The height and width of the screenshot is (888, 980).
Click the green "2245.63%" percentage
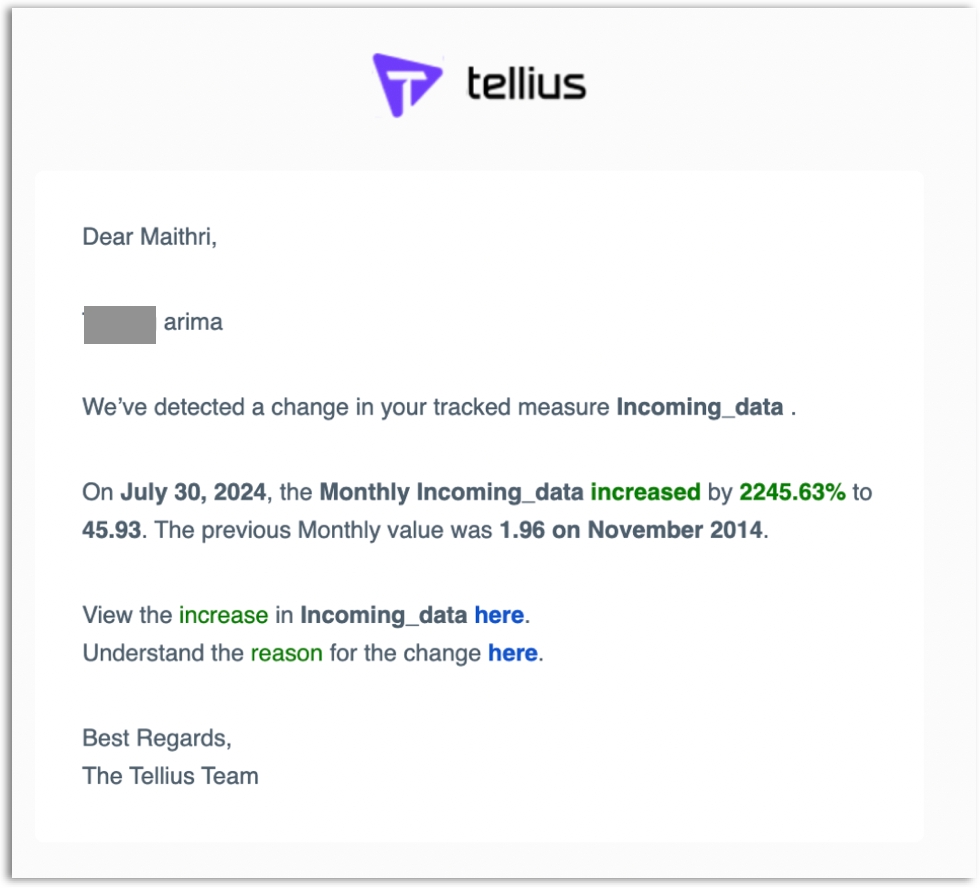tap(792, 492)
